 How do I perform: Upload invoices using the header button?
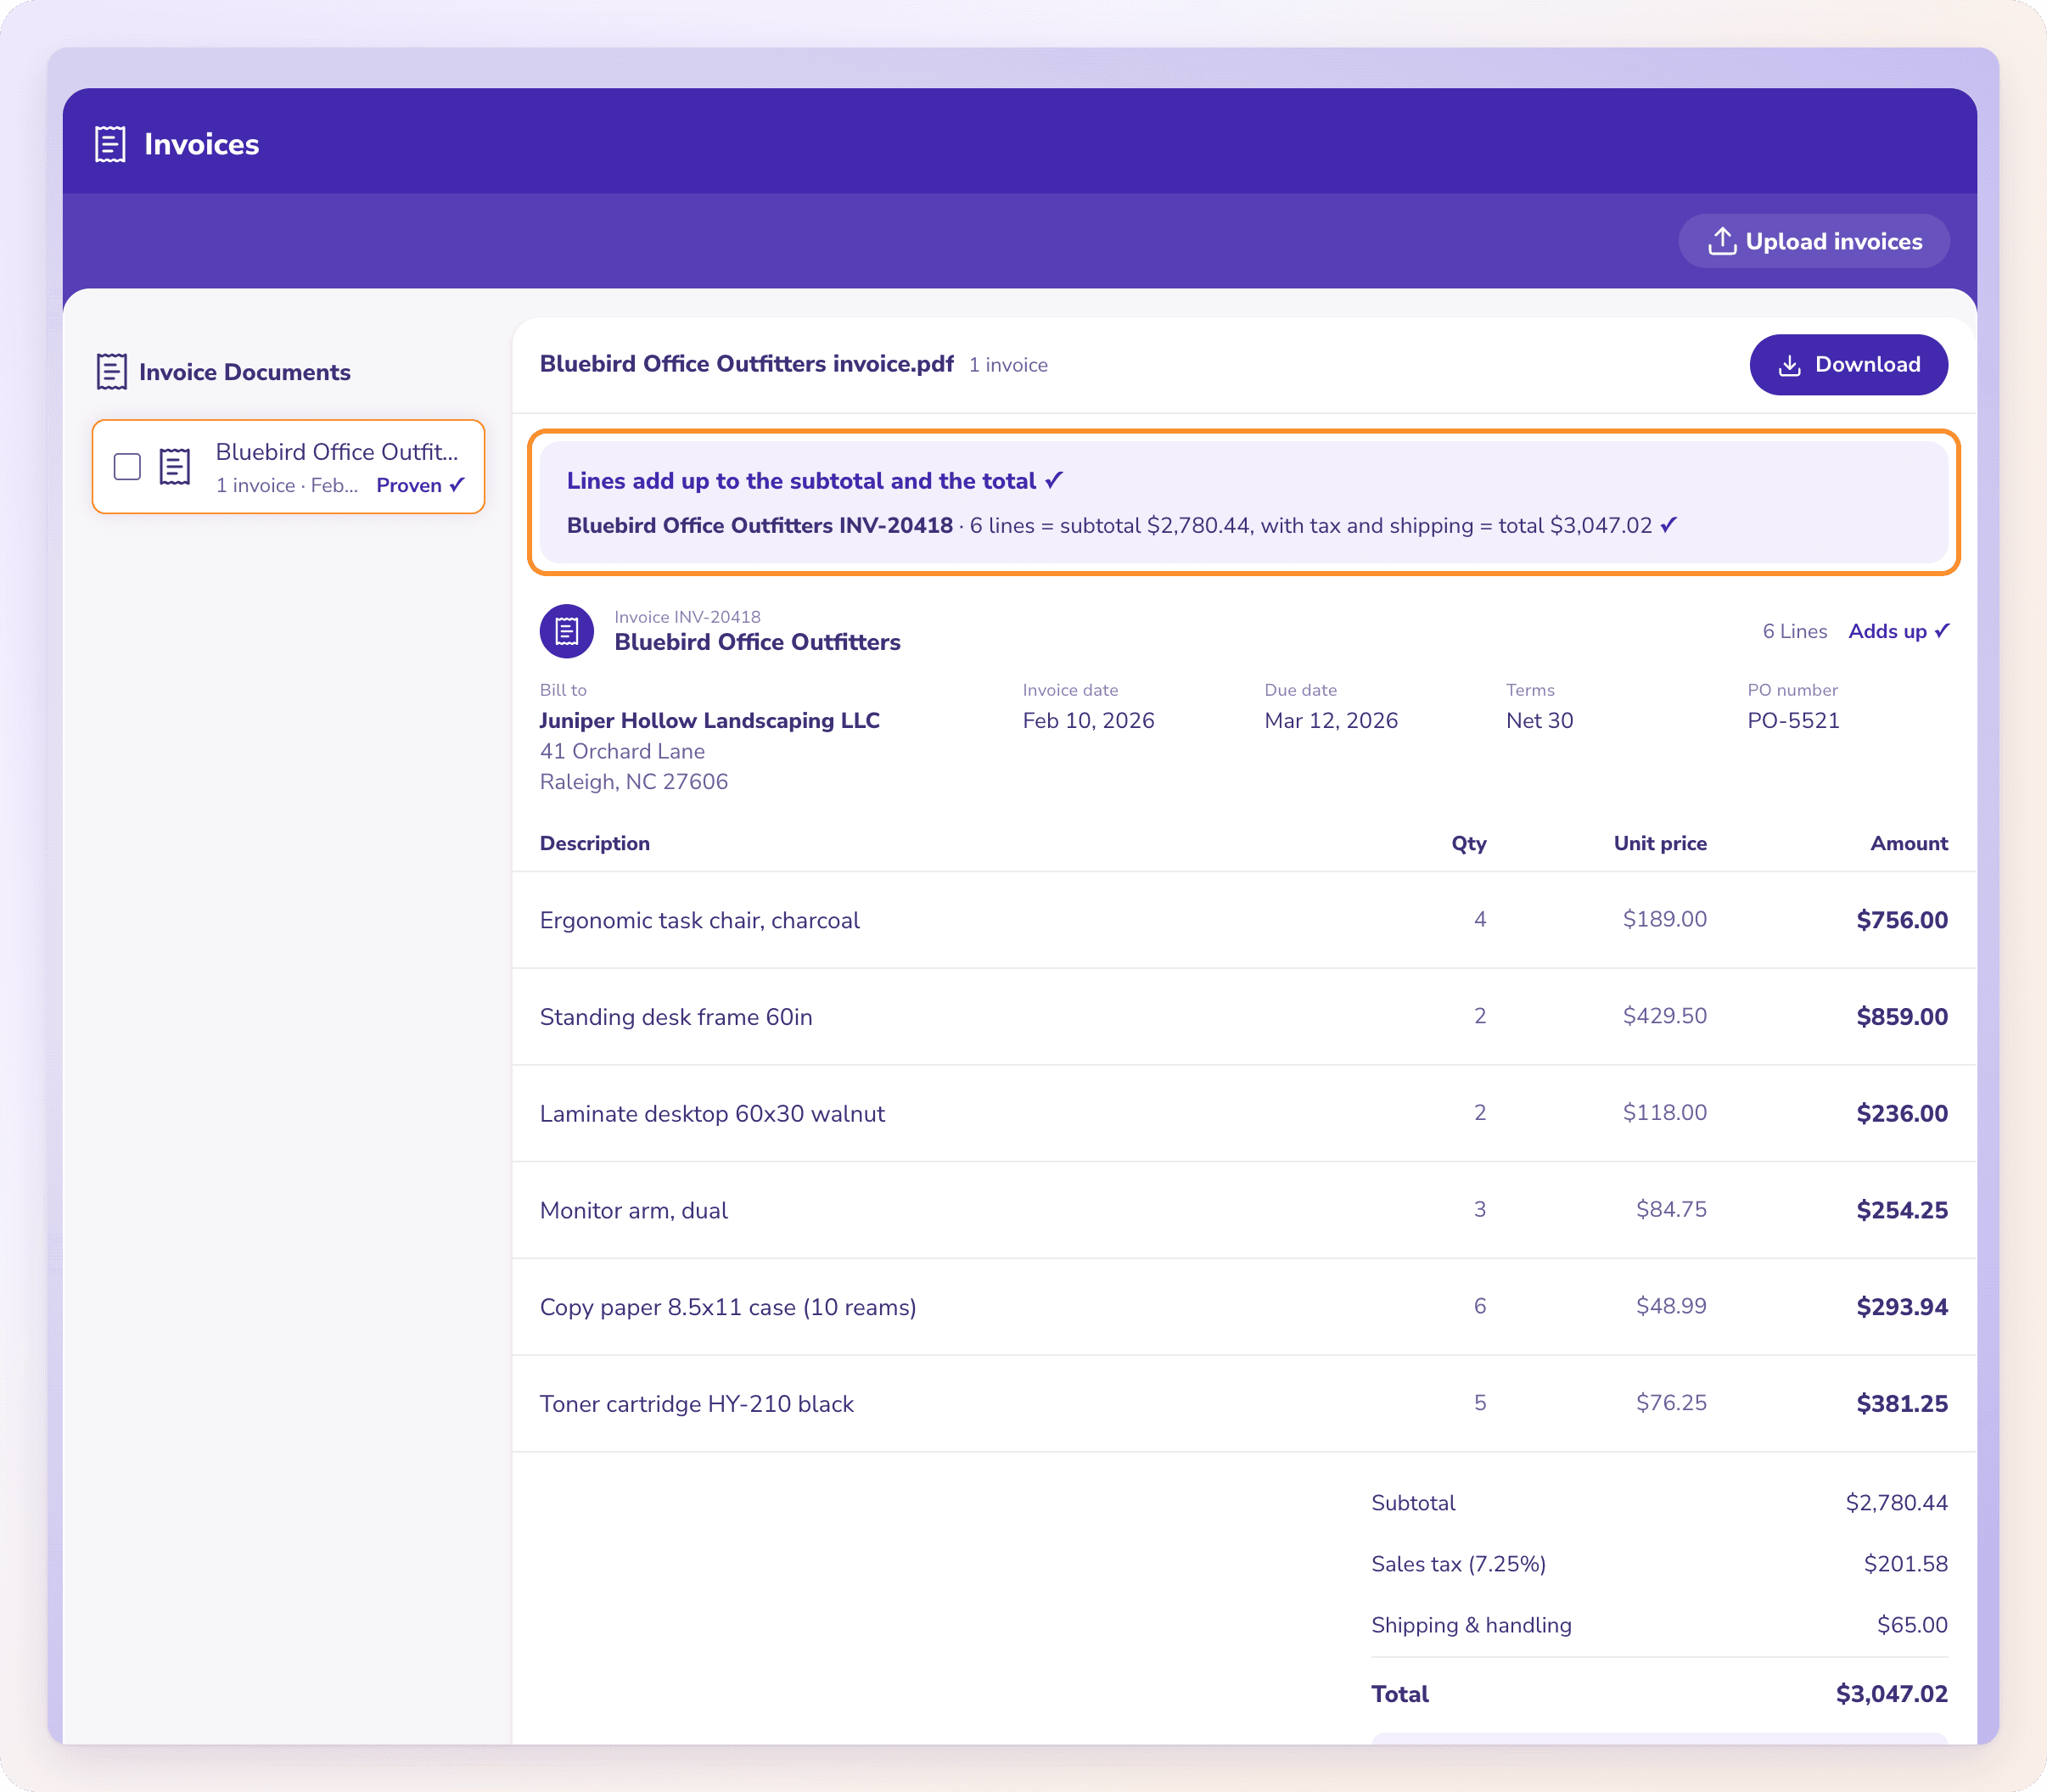[x=1813, y=241]
